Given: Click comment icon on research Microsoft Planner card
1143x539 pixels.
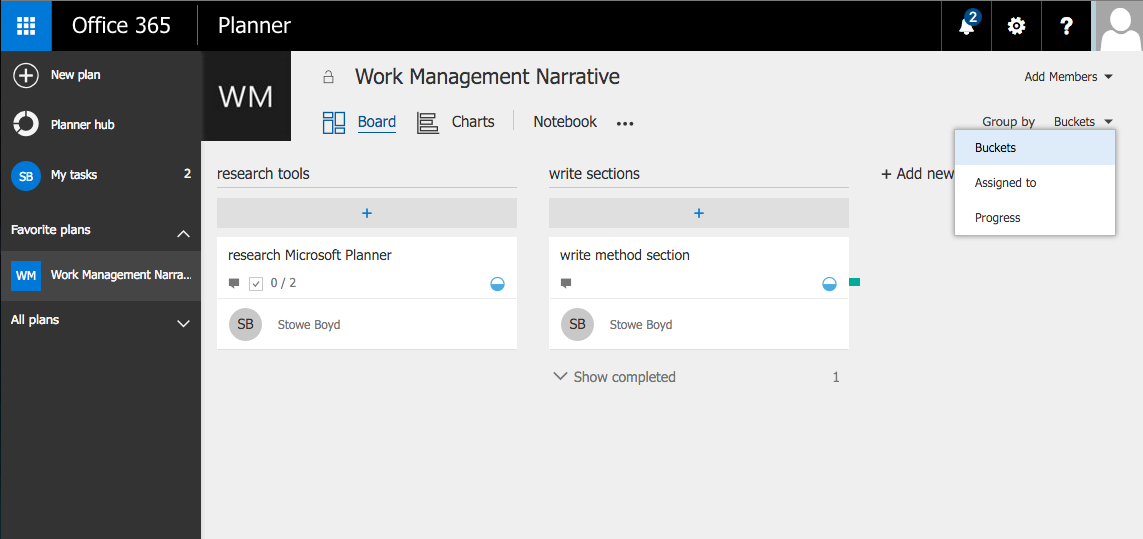Looking at the screenshot, I should click(233, 283).
